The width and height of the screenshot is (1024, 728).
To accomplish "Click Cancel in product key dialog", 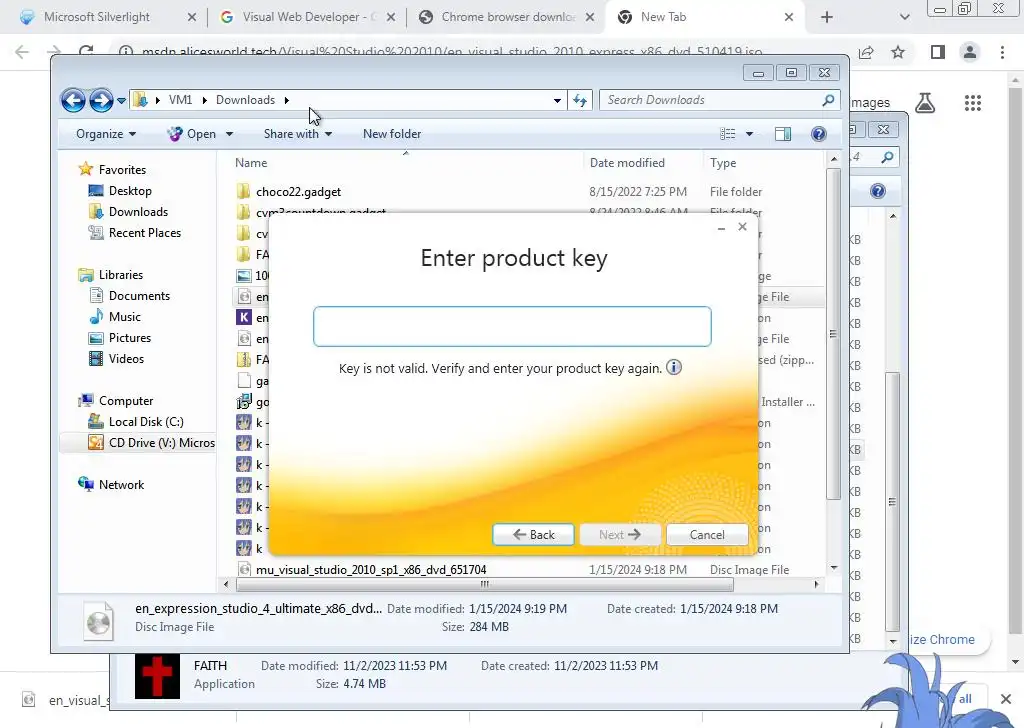I will [x=707, y=535].
